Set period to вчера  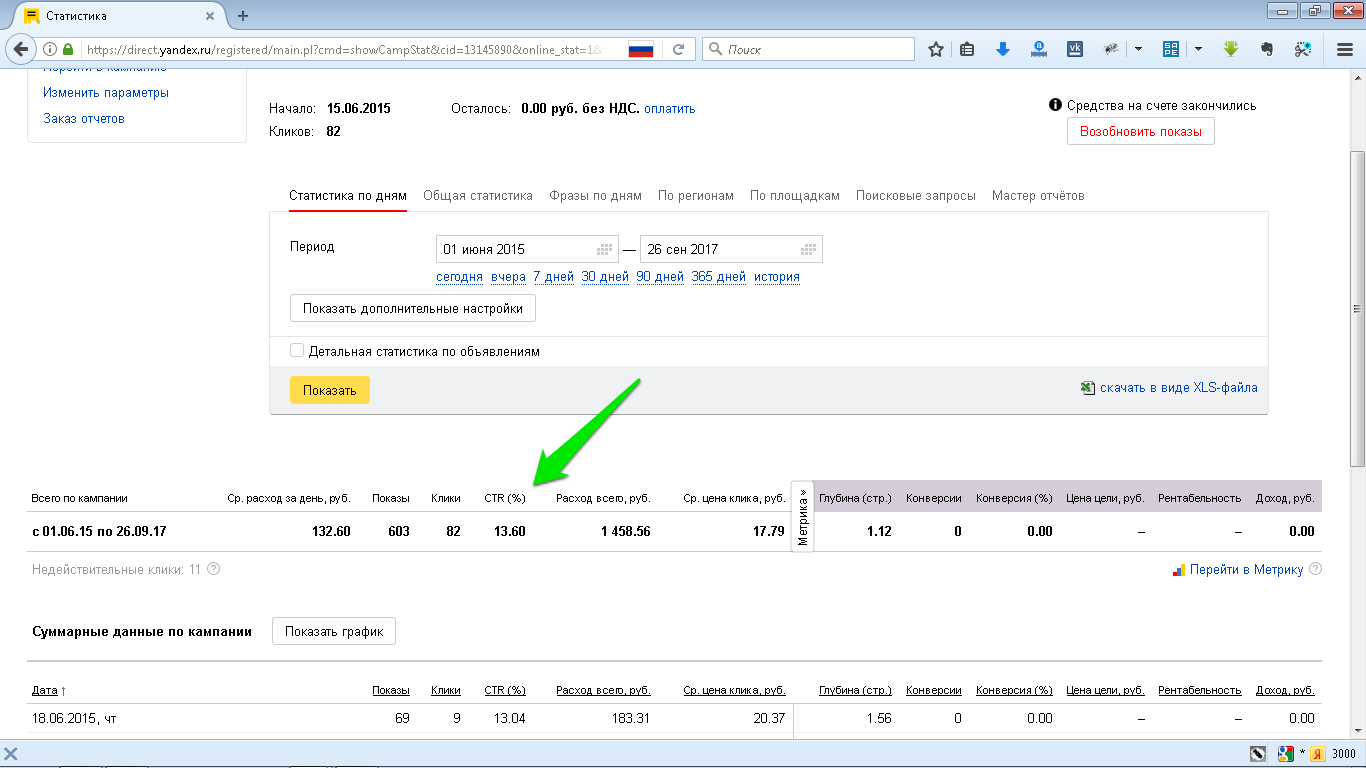coord(509,277)
